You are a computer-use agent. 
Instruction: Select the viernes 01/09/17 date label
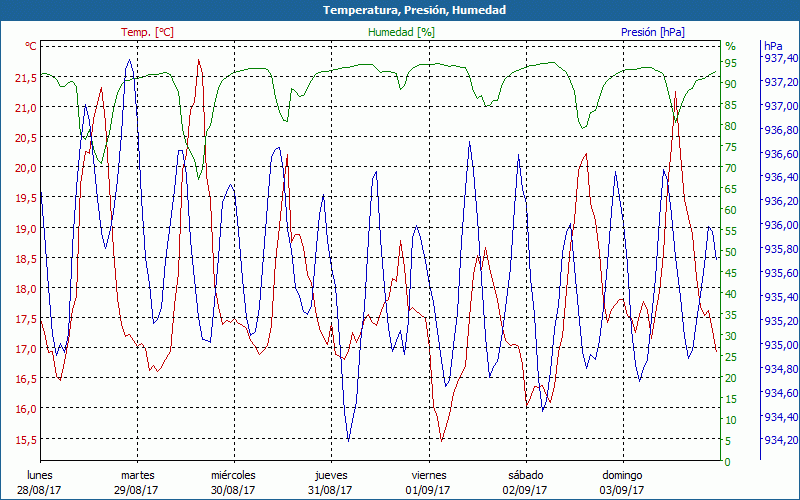point(428,482)
